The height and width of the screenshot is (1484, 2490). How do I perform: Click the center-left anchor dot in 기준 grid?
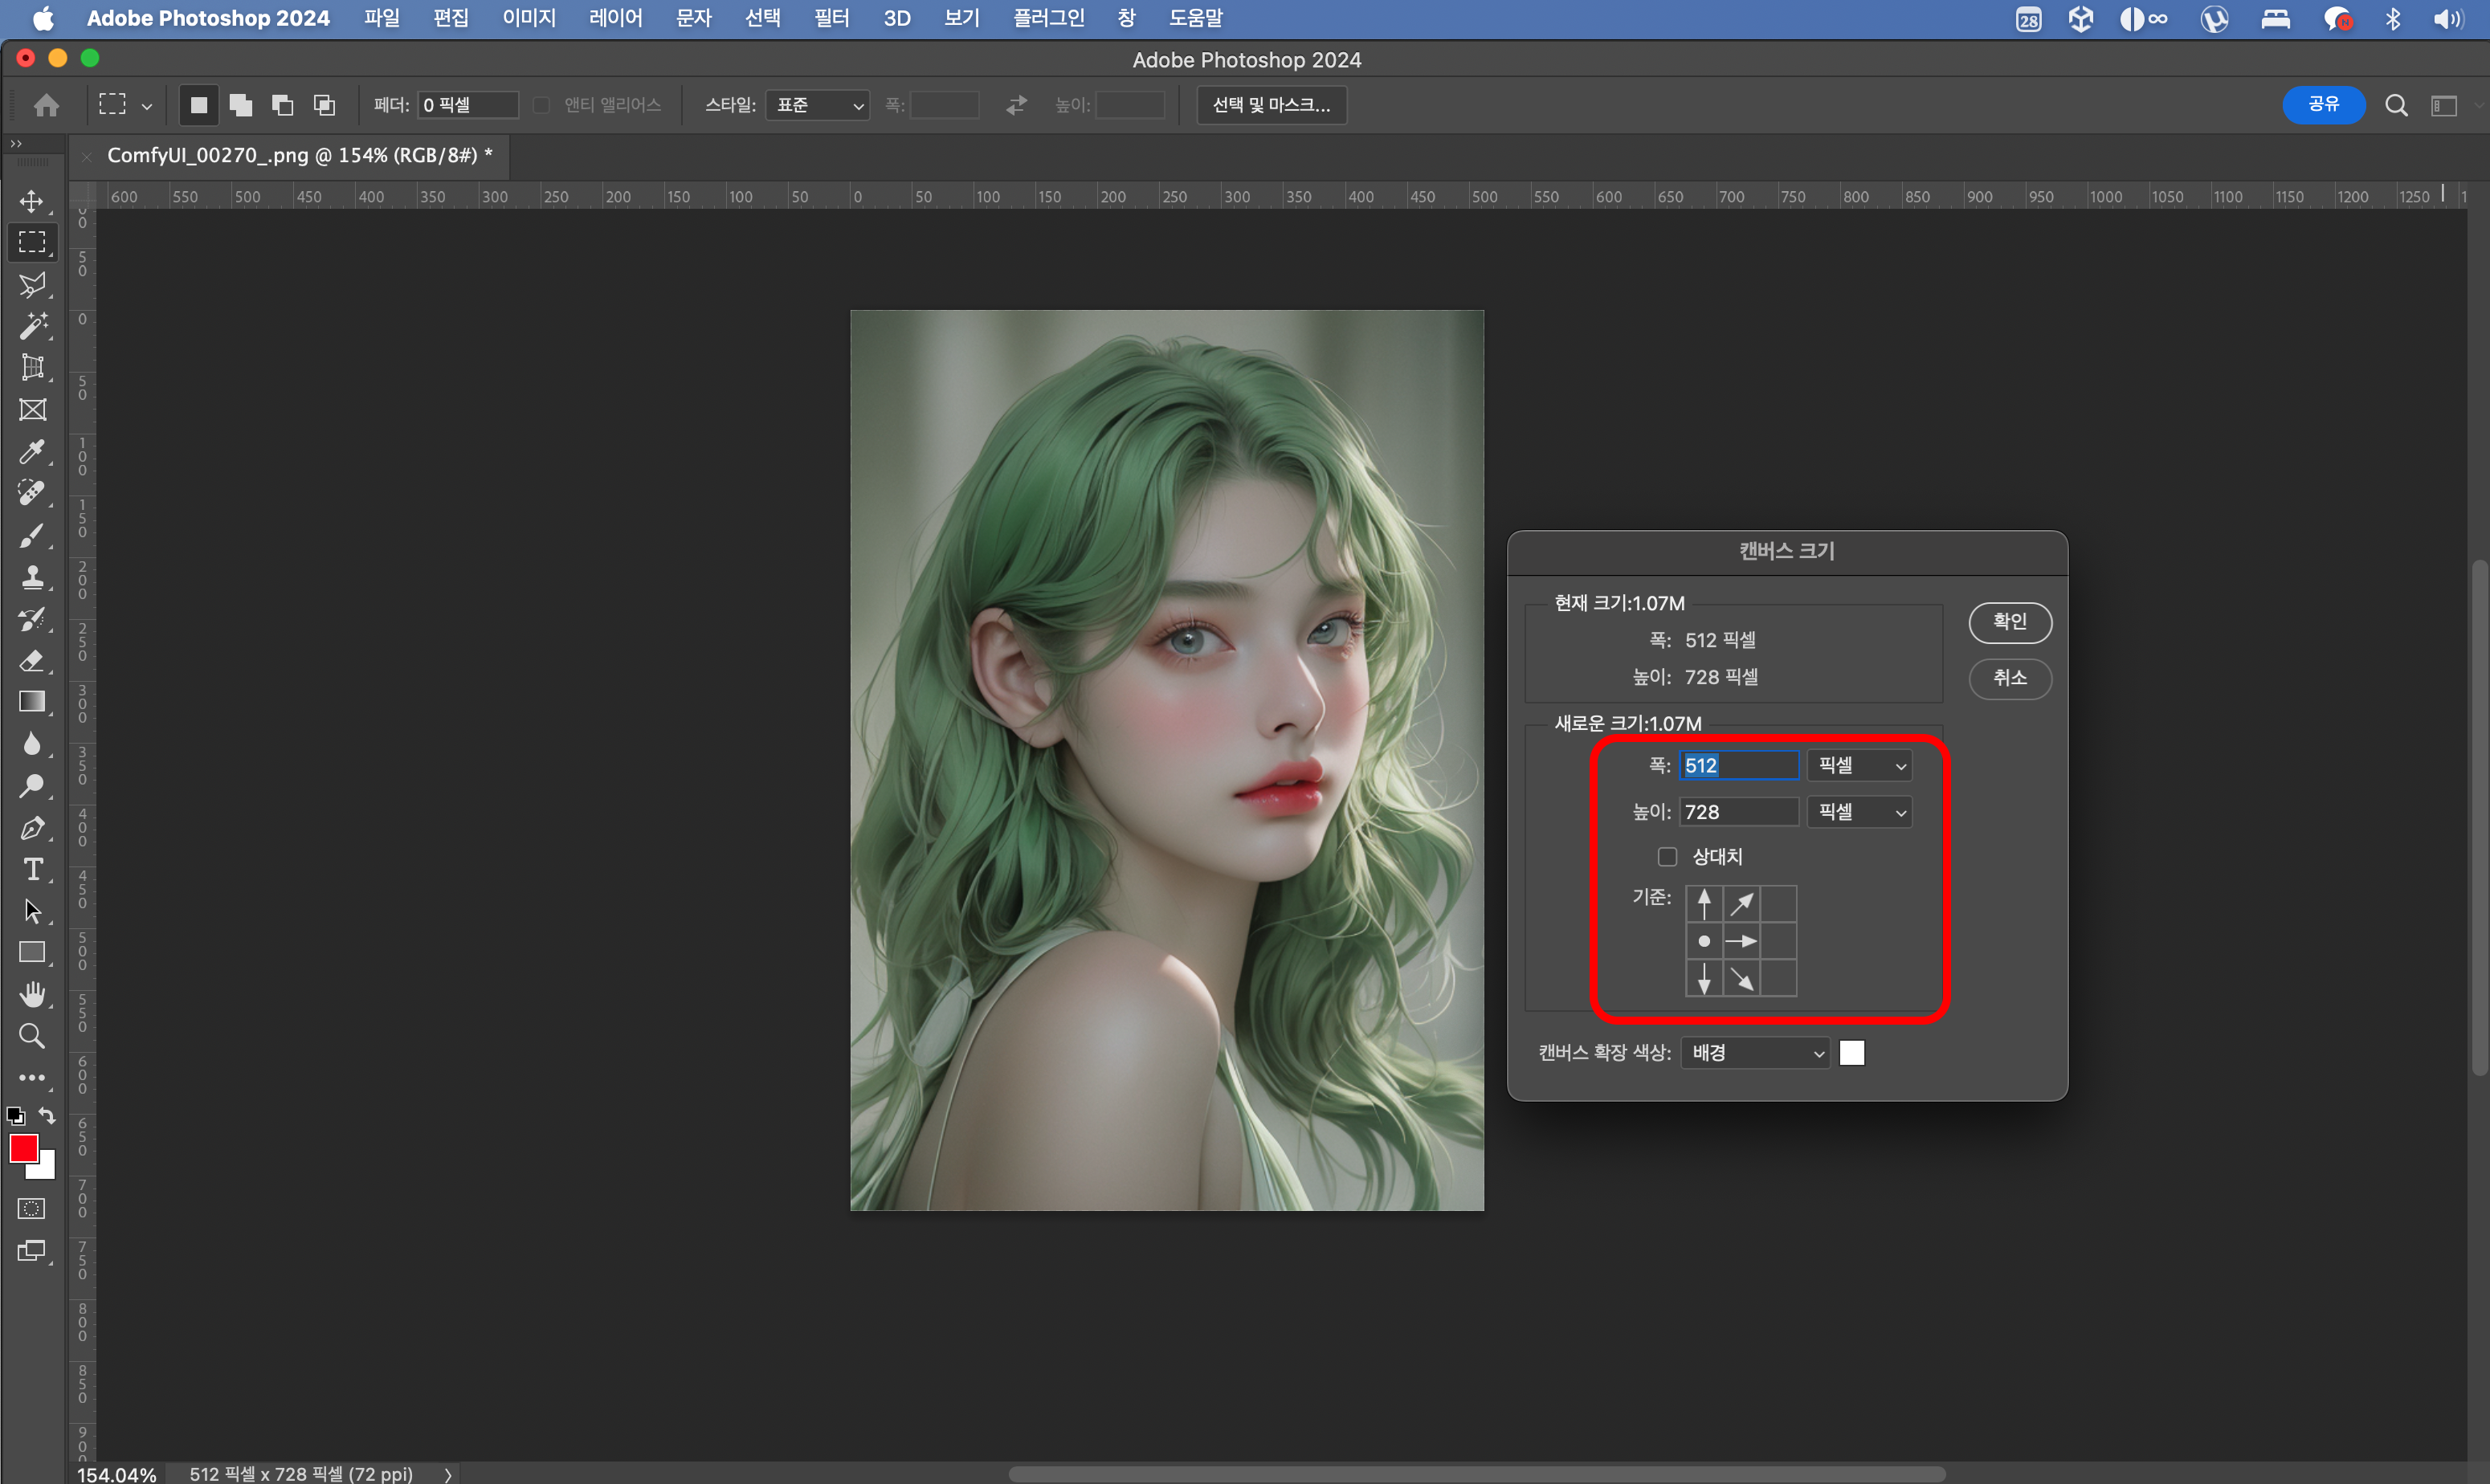pos(1704,941)
